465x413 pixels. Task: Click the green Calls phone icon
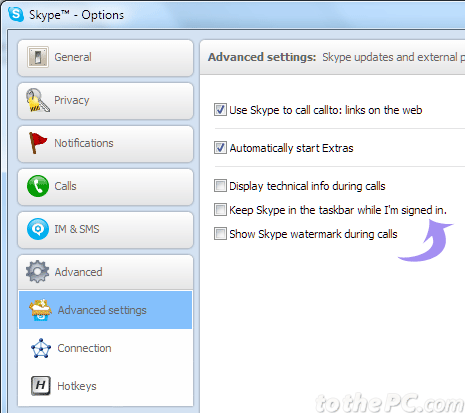point(38,186)
